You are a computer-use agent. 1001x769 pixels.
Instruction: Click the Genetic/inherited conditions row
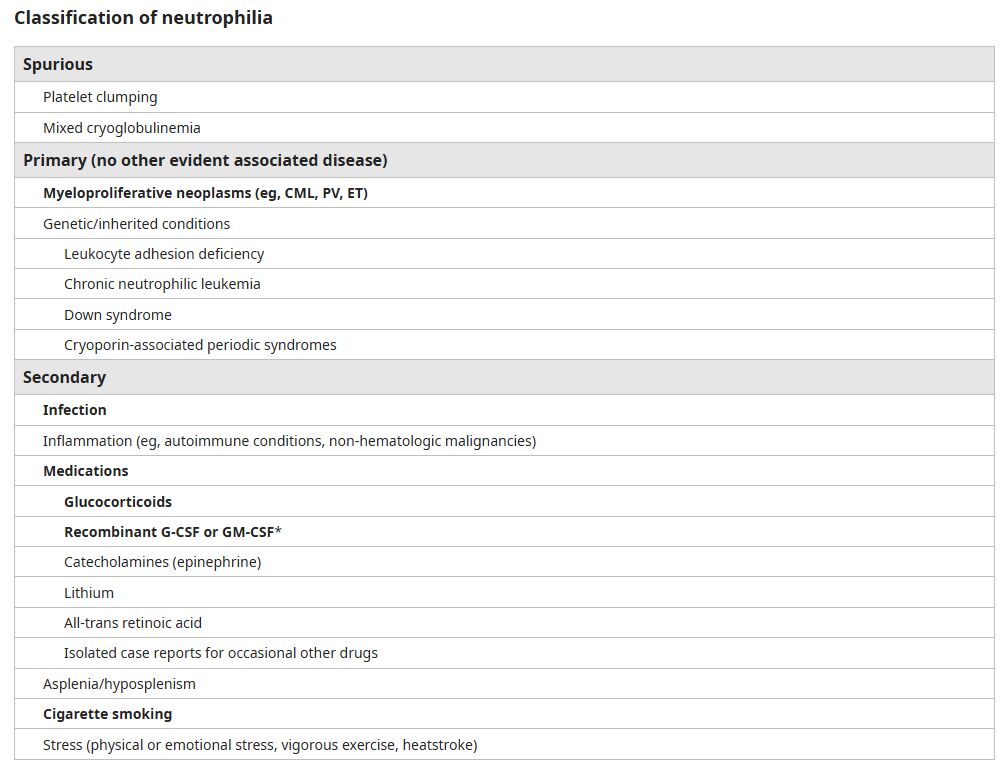click(136, 224)
